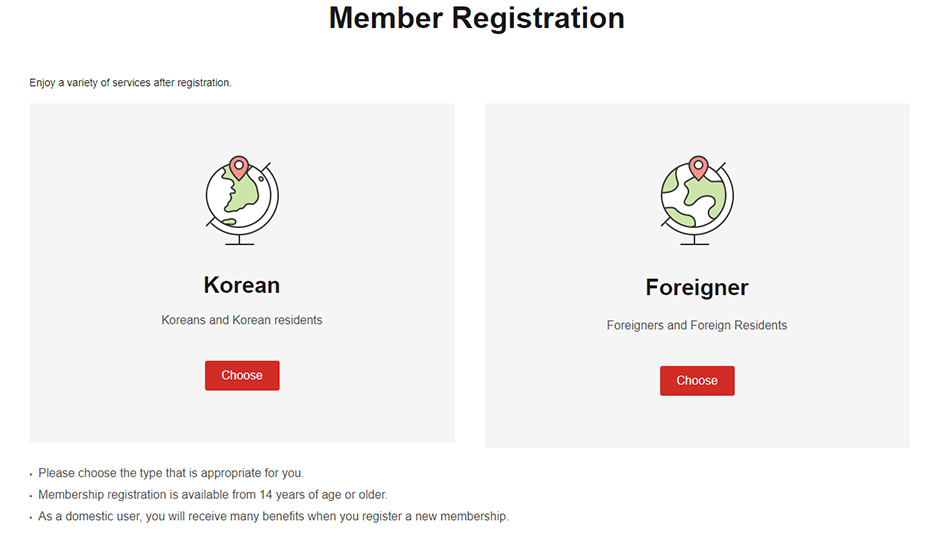Click the world globe icon for Foreigner
This screenshot has width=938, height=537.
697,200
